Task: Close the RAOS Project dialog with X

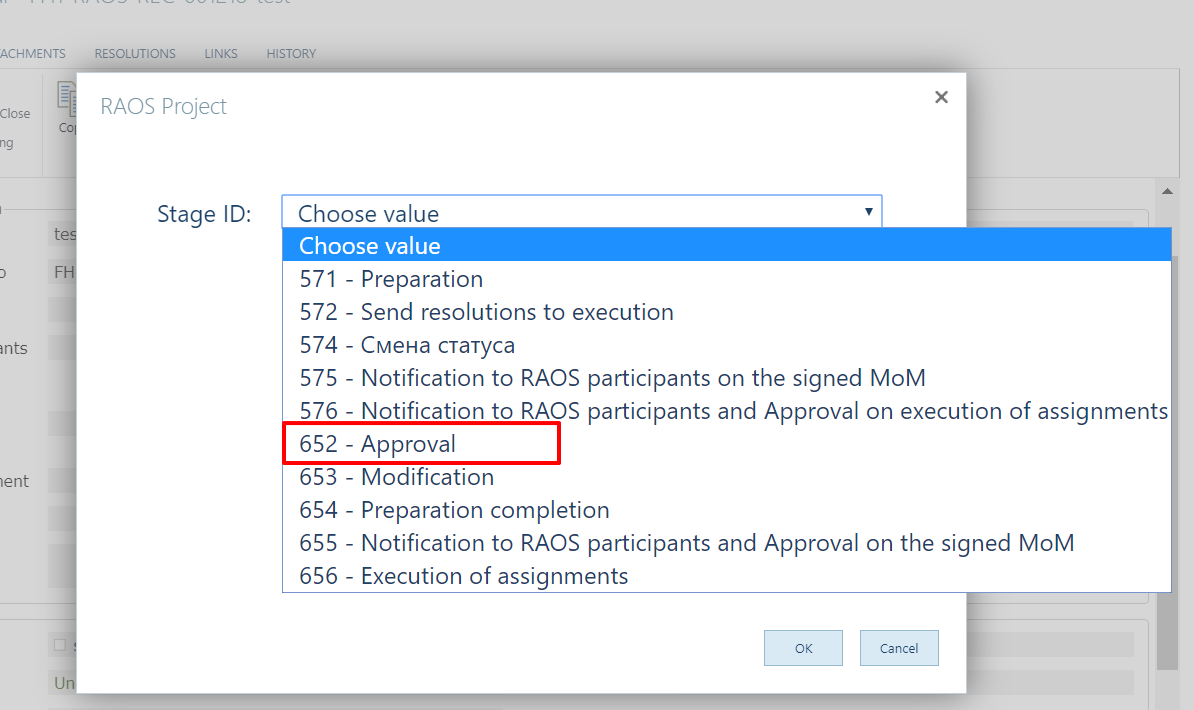Action: pos(941,97)
